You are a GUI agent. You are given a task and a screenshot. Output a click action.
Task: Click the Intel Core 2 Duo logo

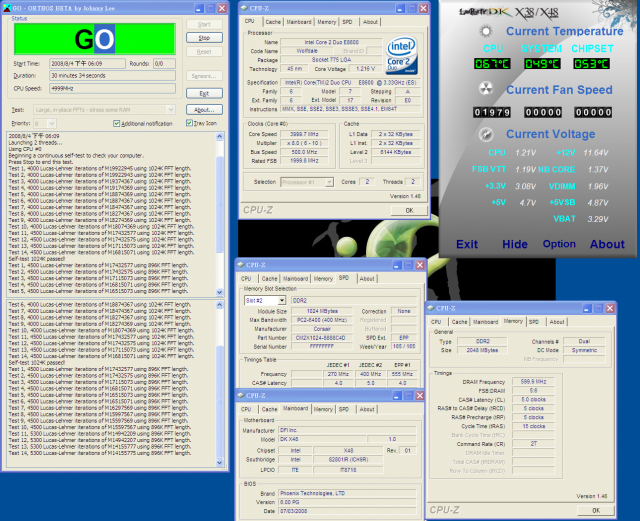point(402,56)
